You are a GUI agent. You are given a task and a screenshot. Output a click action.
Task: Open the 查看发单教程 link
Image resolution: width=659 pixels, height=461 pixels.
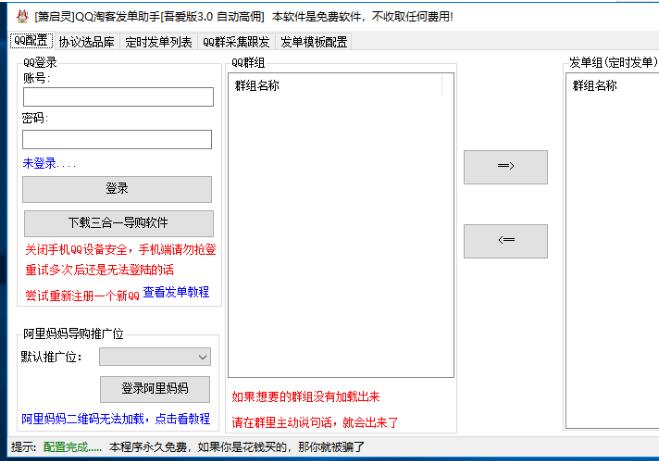[x=176, y=292]
